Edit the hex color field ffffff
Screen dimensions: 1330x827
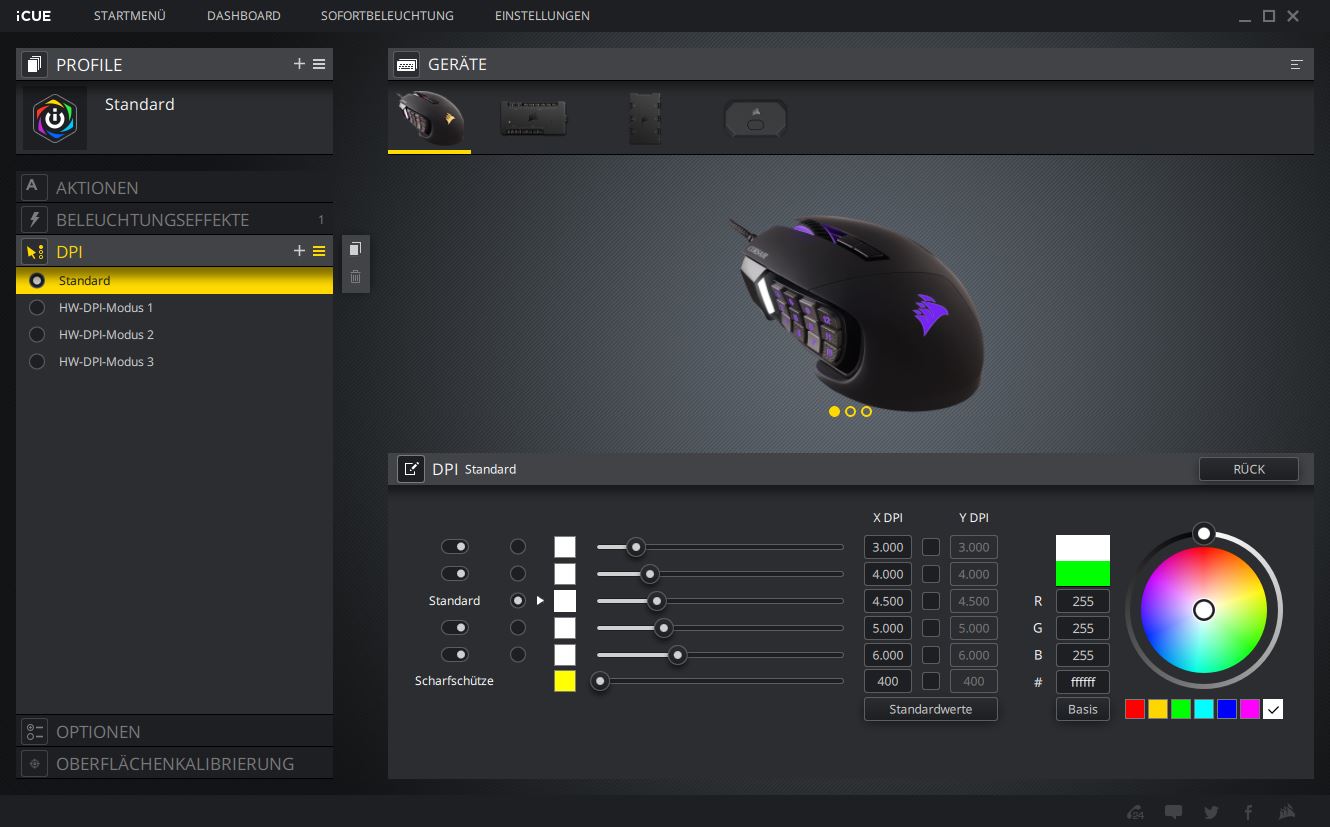(1083, 682)
